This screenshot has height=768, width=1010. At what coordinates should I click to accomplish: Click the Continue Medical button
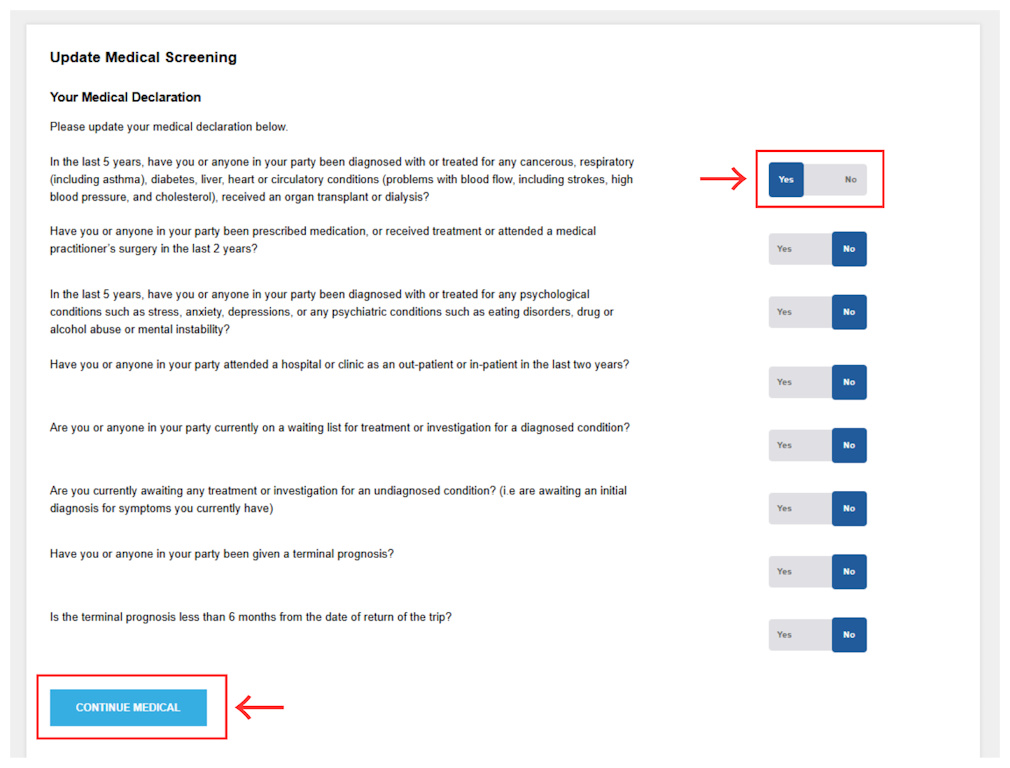click(x=128, y=707)
